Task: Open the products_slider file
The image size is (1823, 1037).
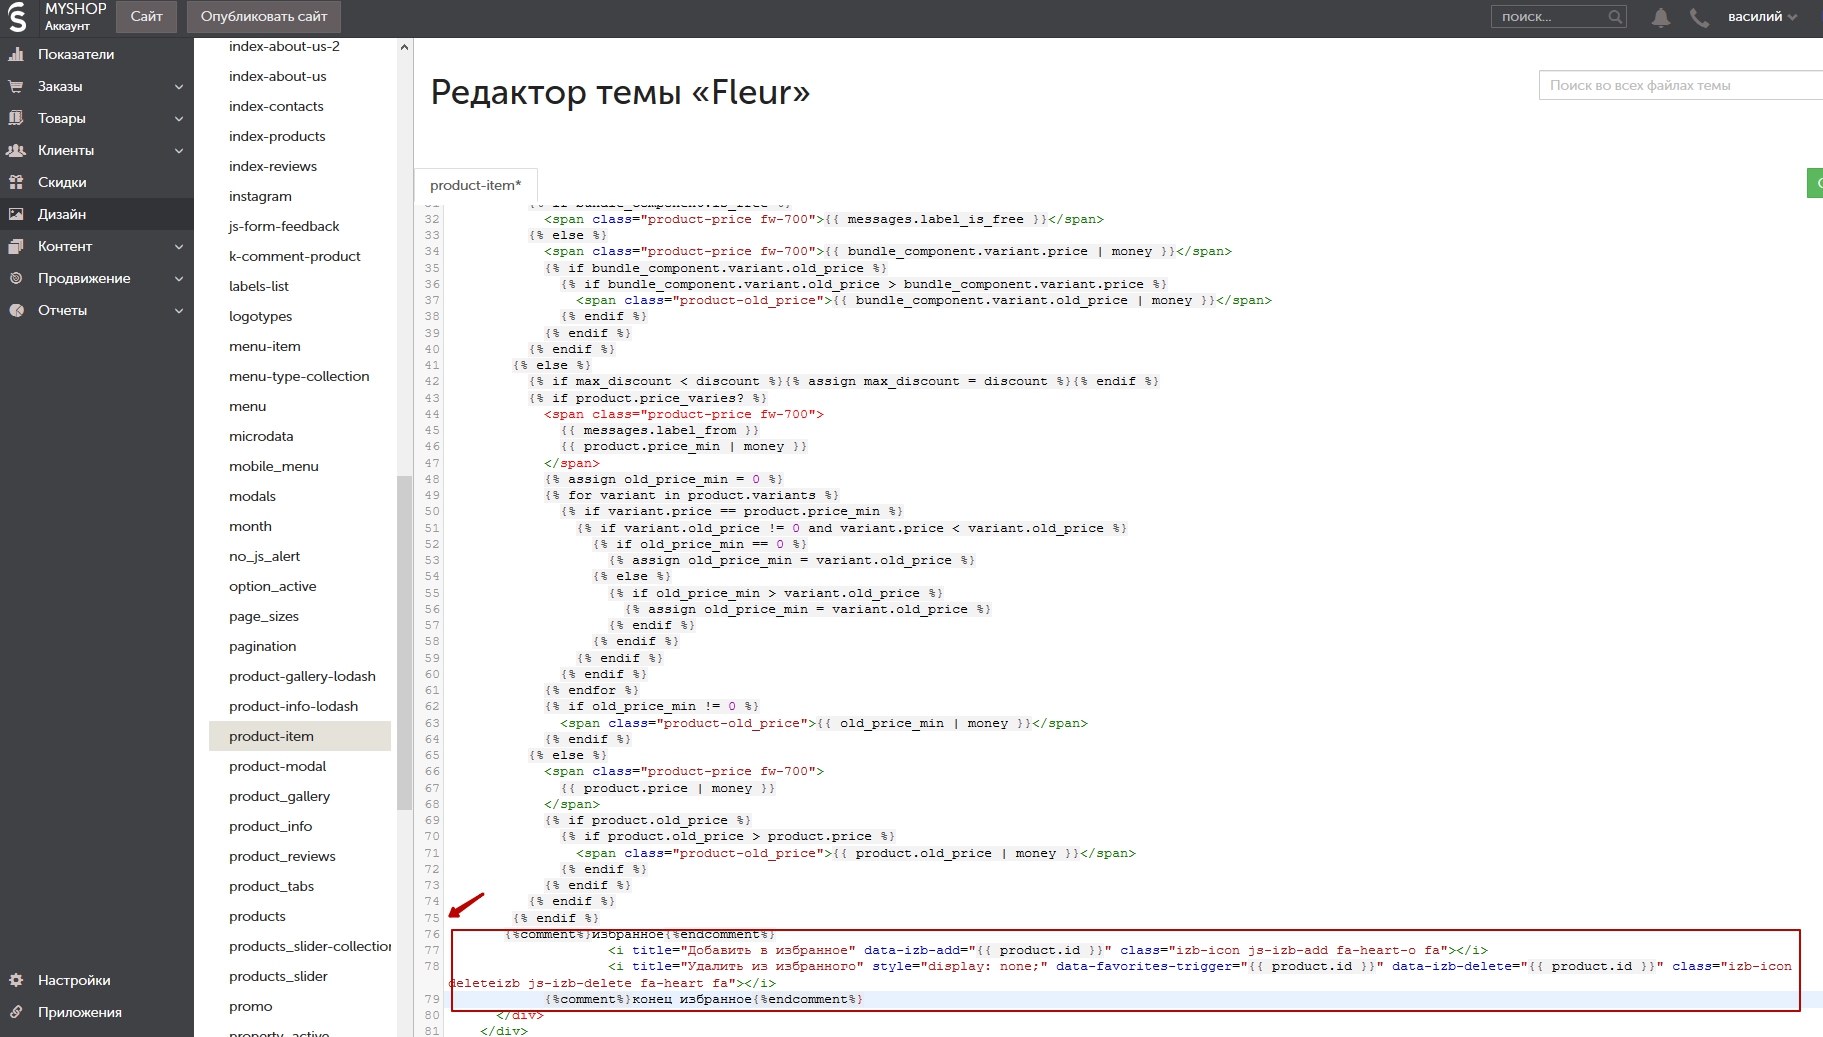Action: tap(278, 976)
